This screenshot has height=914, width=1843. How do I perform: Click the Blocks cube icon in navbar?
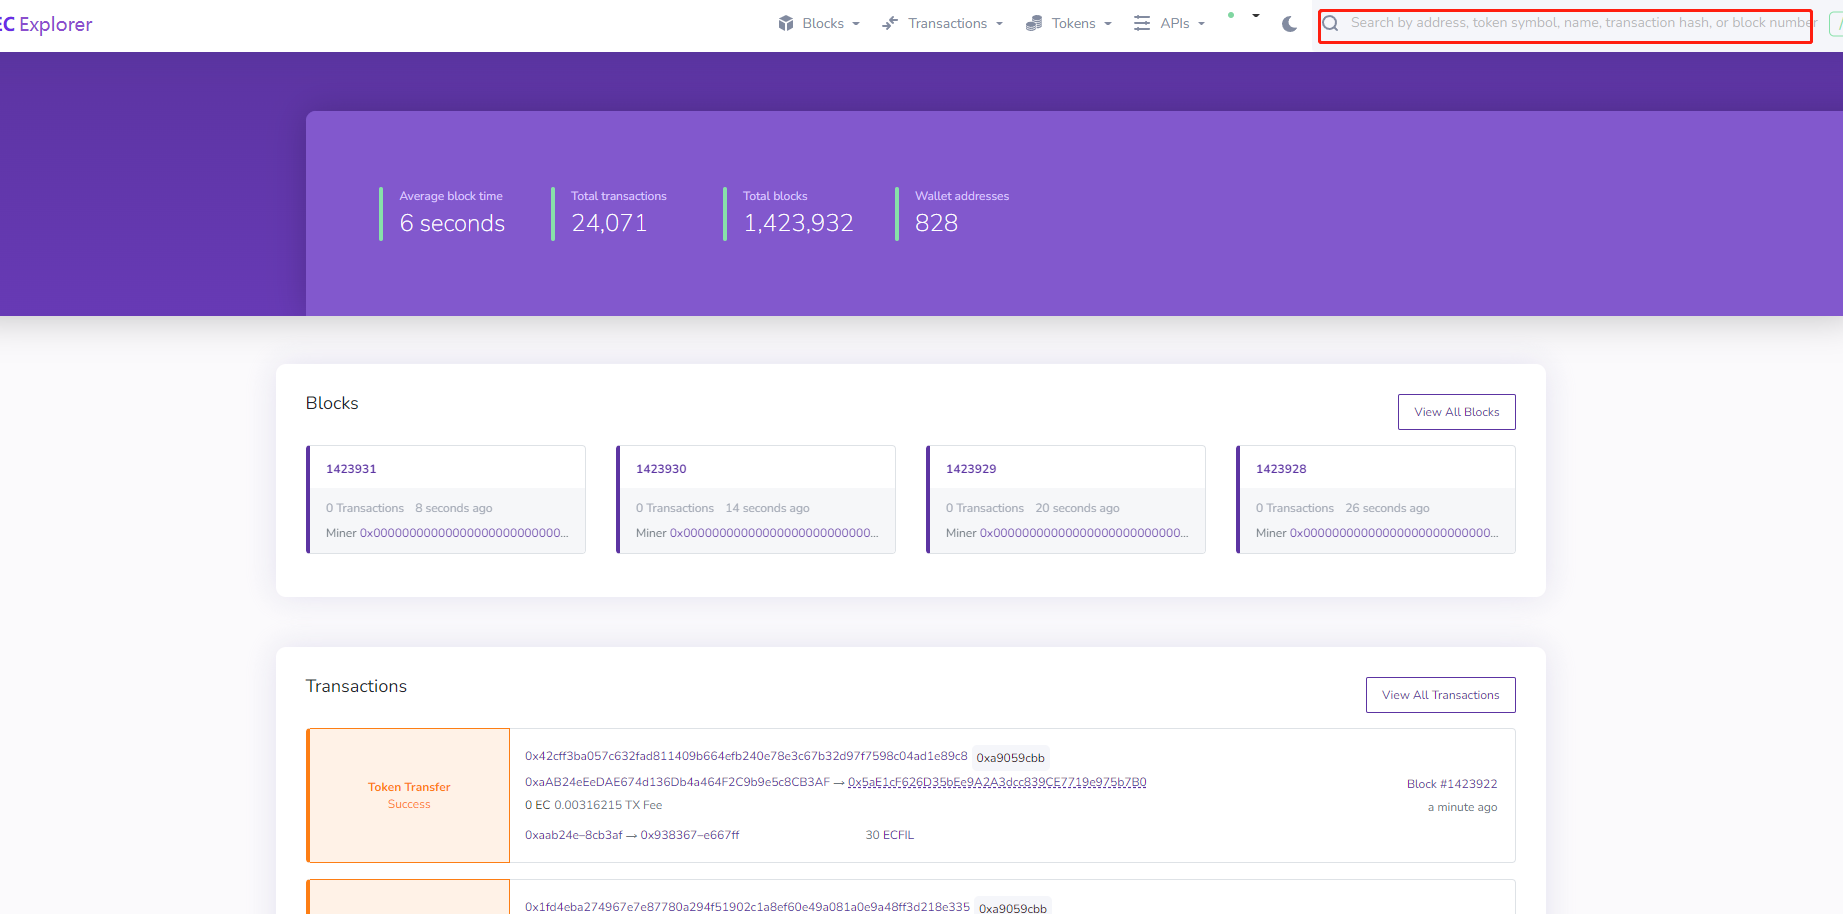[786, 23]
